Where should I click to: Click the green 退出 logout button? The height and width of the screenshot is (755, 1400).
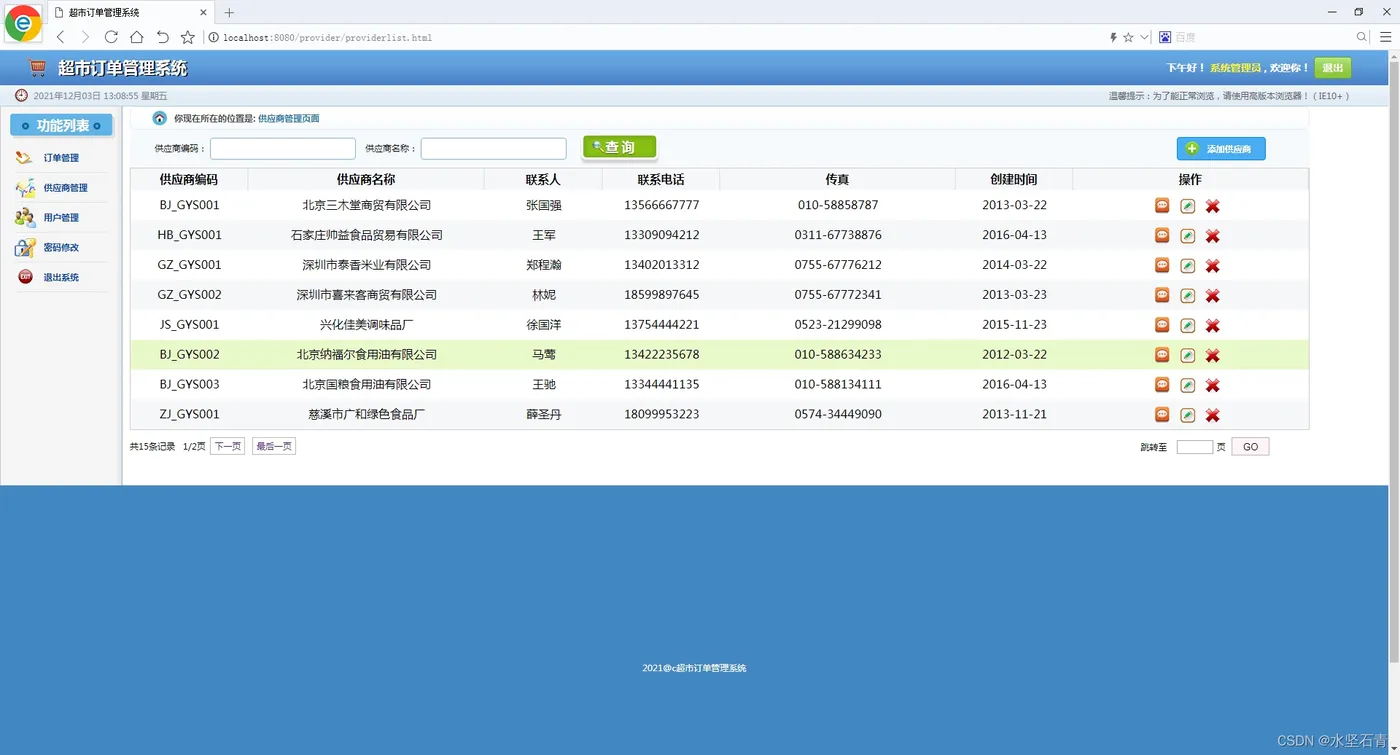[x=1332, y=68]
